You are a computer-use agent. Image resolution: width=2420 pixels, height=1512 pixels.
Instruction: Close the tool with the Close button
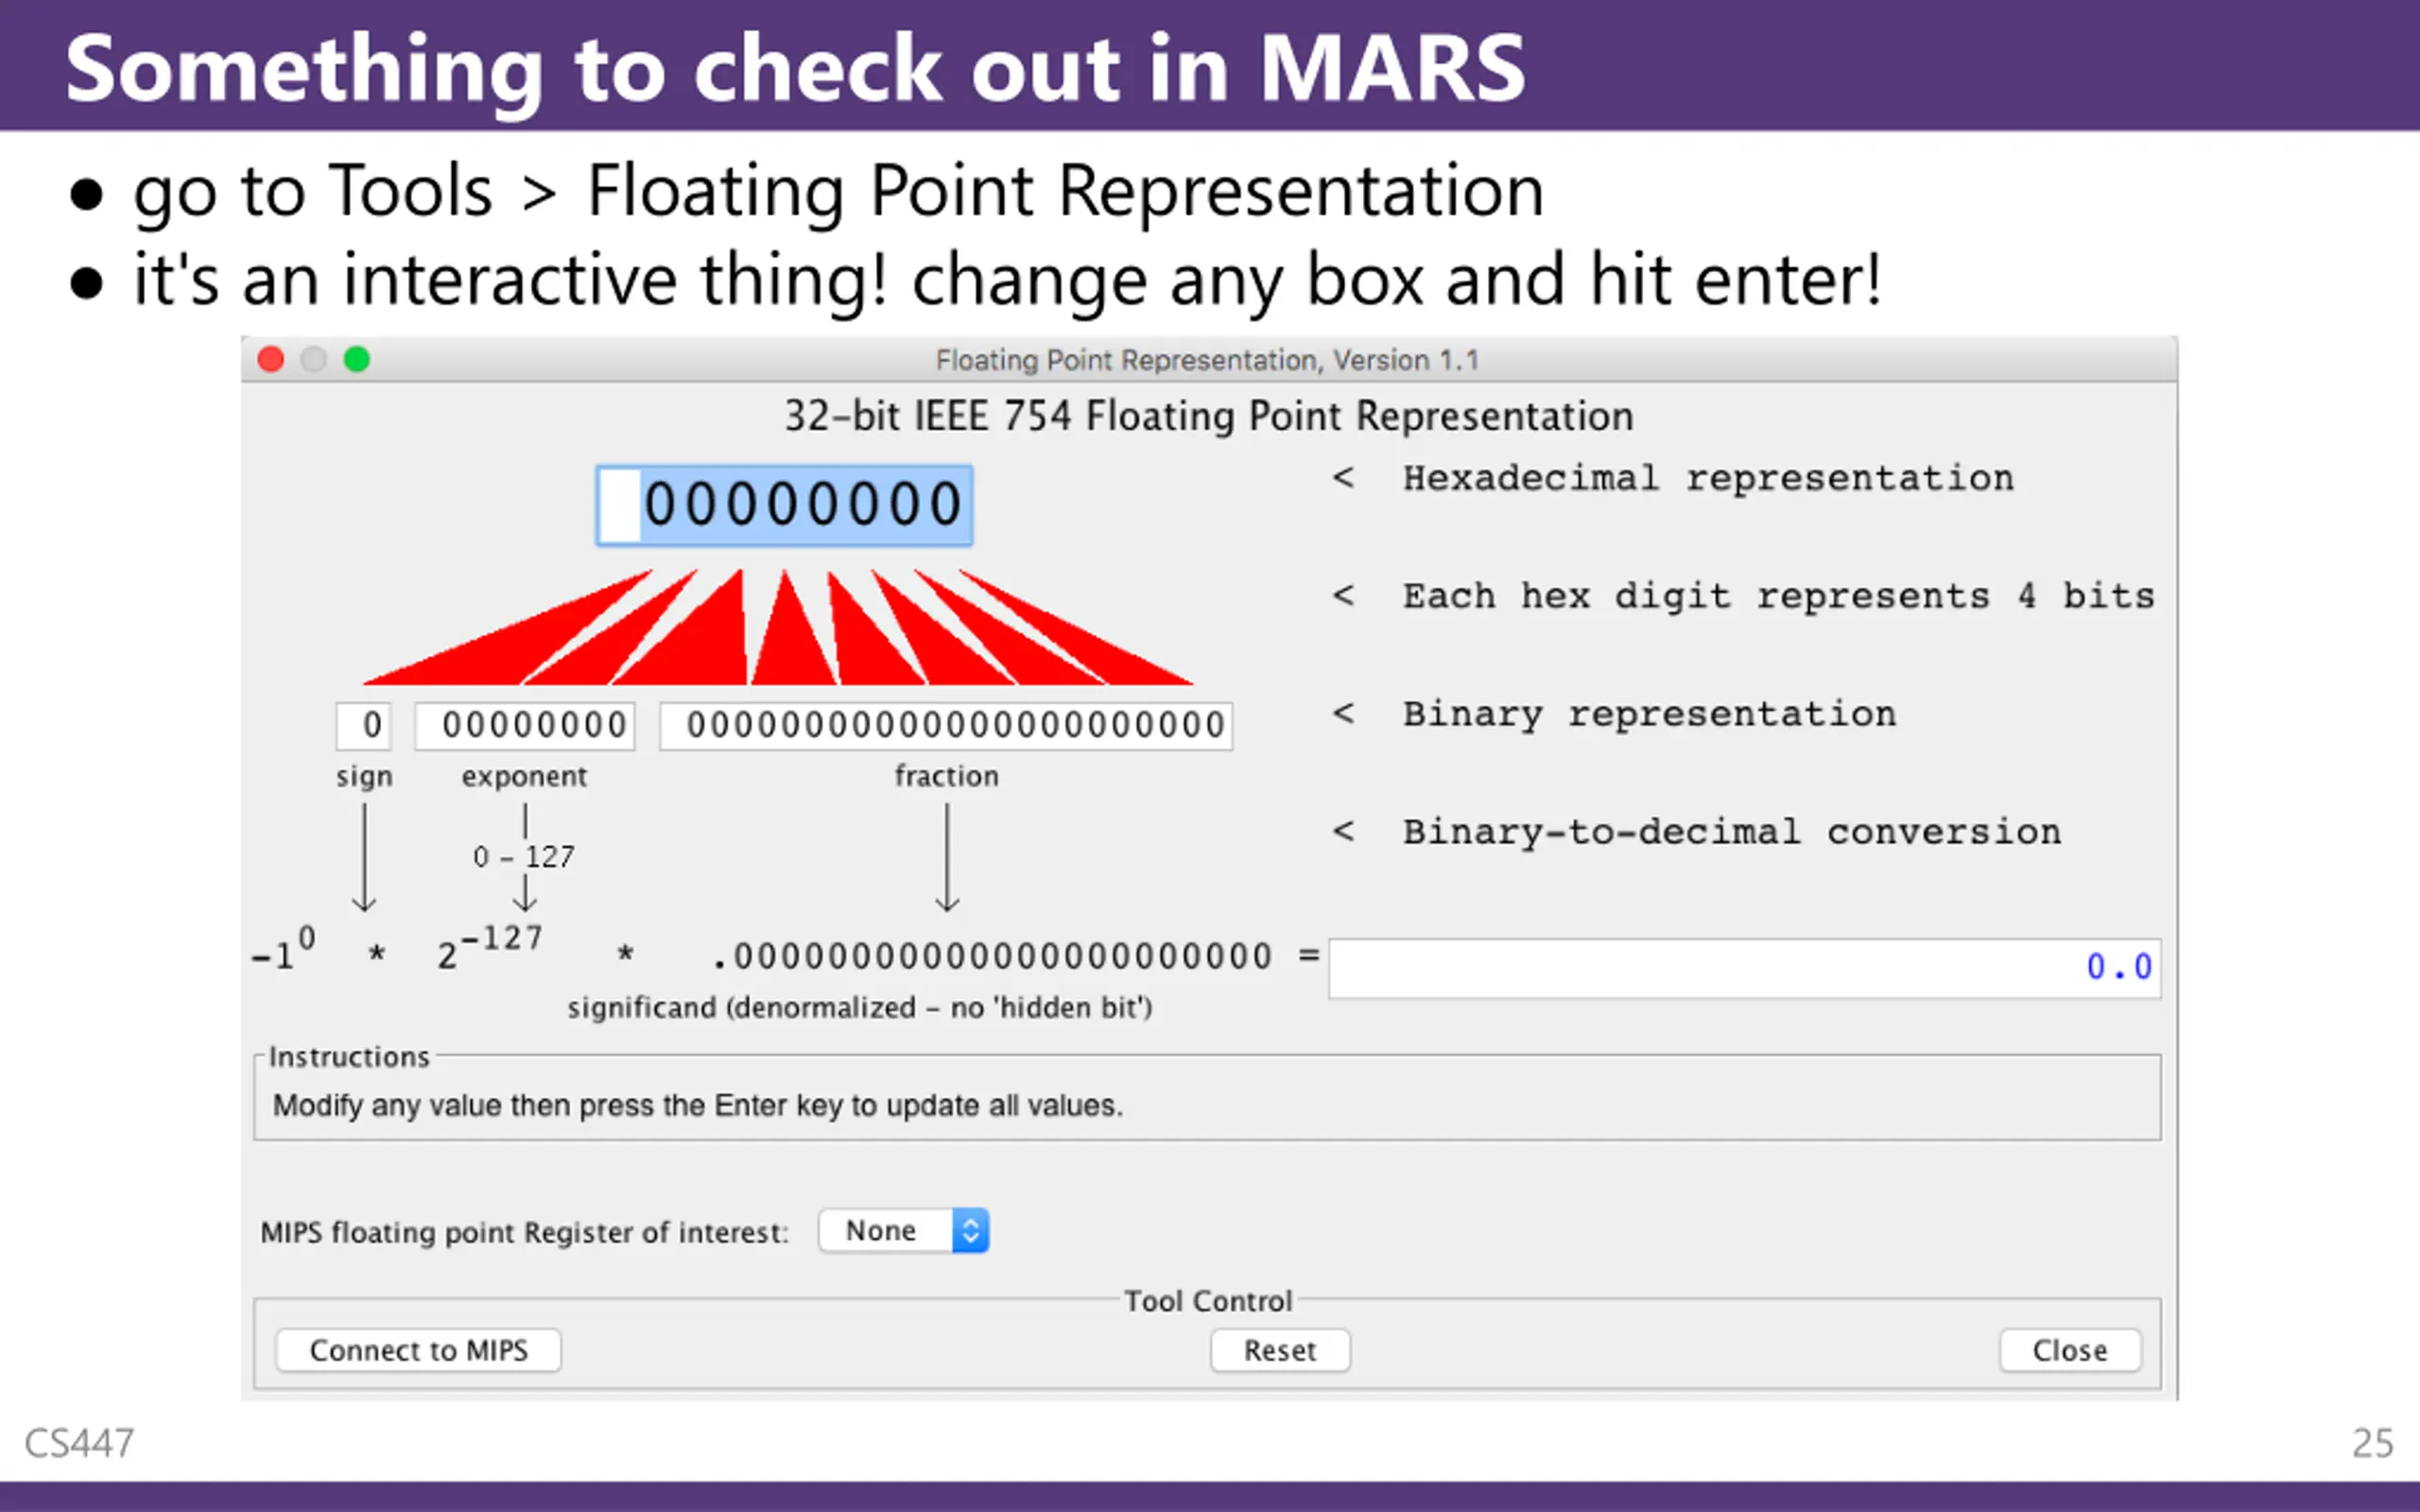(2070, 1350)
